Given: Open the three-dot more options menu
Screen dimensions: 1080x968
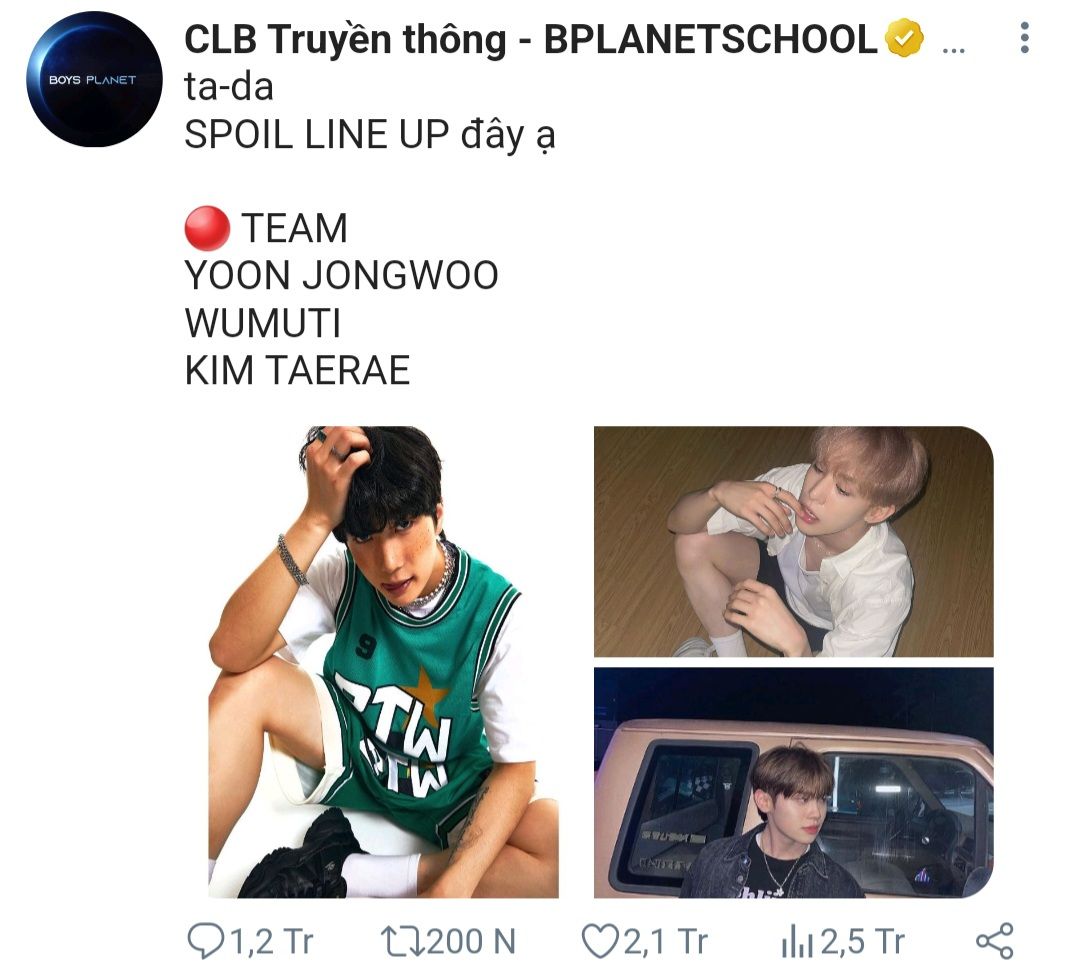Looking at the screenshot, I should [x=1024, y=38].
